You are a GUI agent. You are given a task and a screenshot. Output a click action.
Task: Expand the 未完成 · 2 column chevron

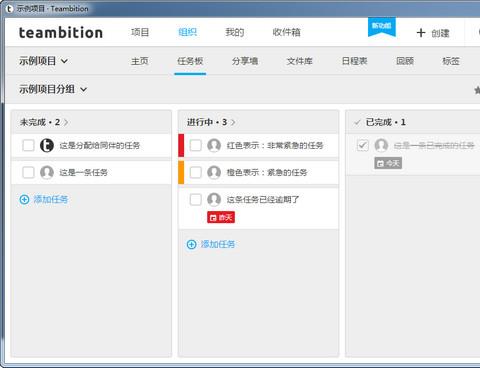[x=66, y=122]
